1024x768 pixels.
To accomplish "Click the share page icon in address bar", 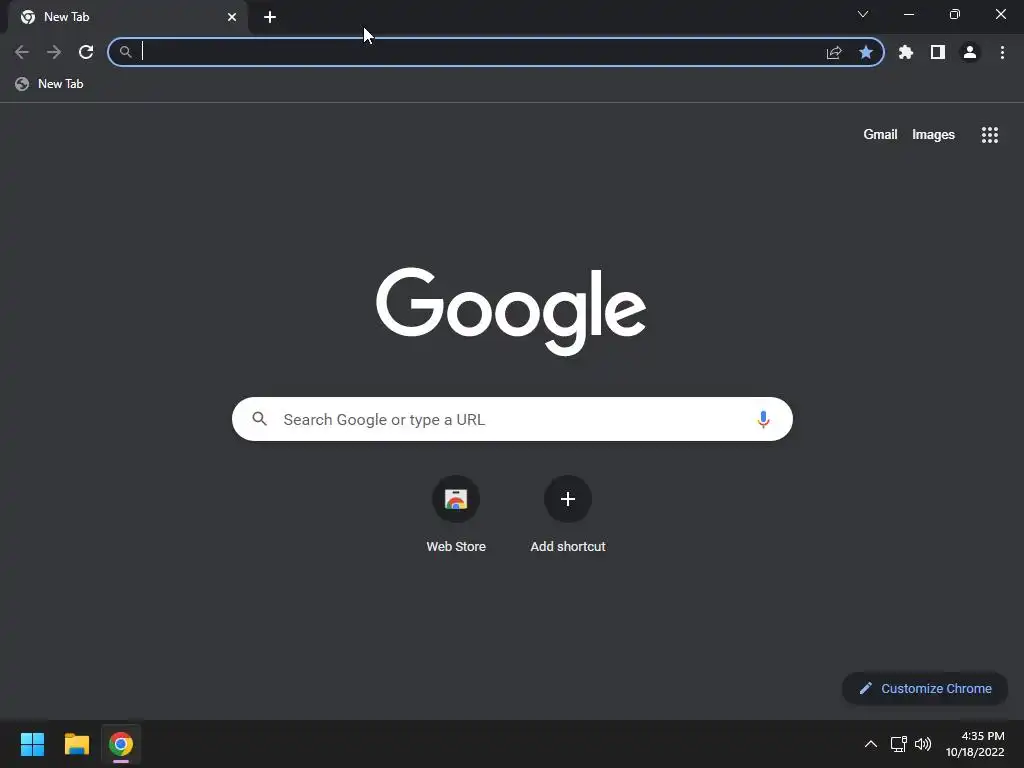I will (x=834, y=52).
